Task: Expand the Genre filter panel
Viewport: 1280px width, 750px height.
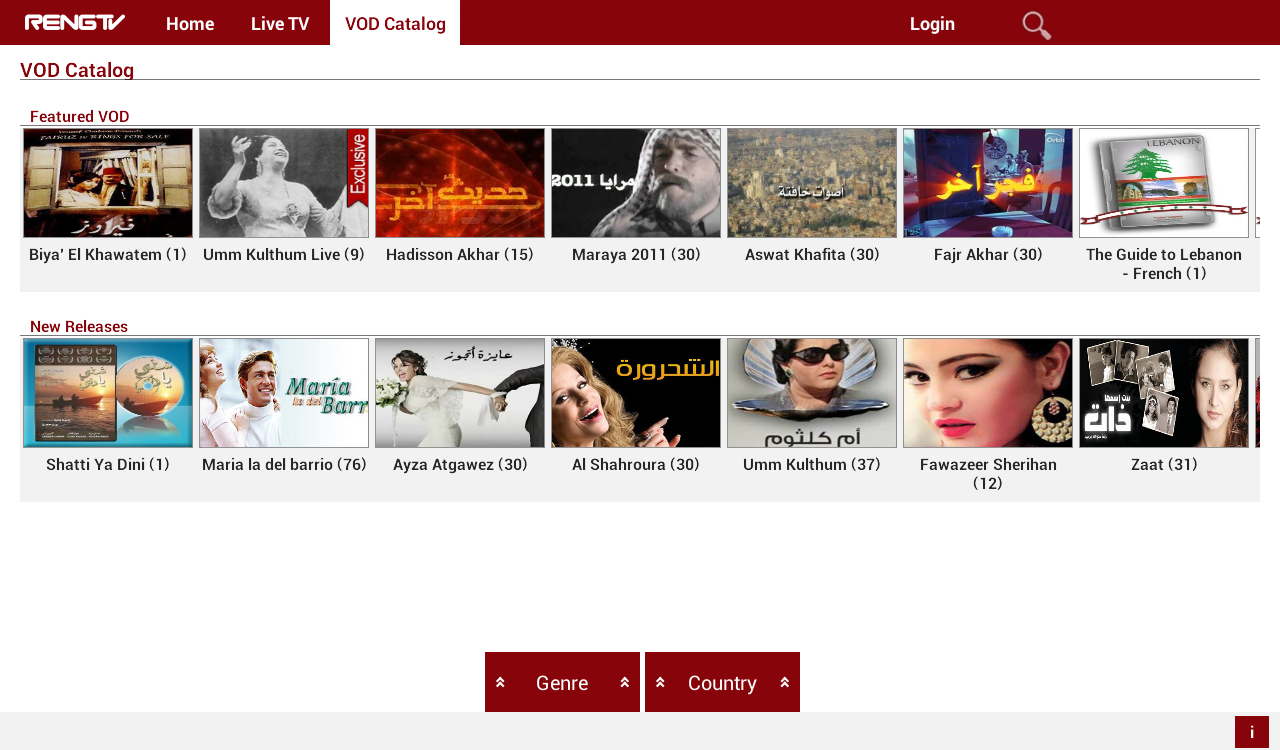Action: [x=562, y=682]
